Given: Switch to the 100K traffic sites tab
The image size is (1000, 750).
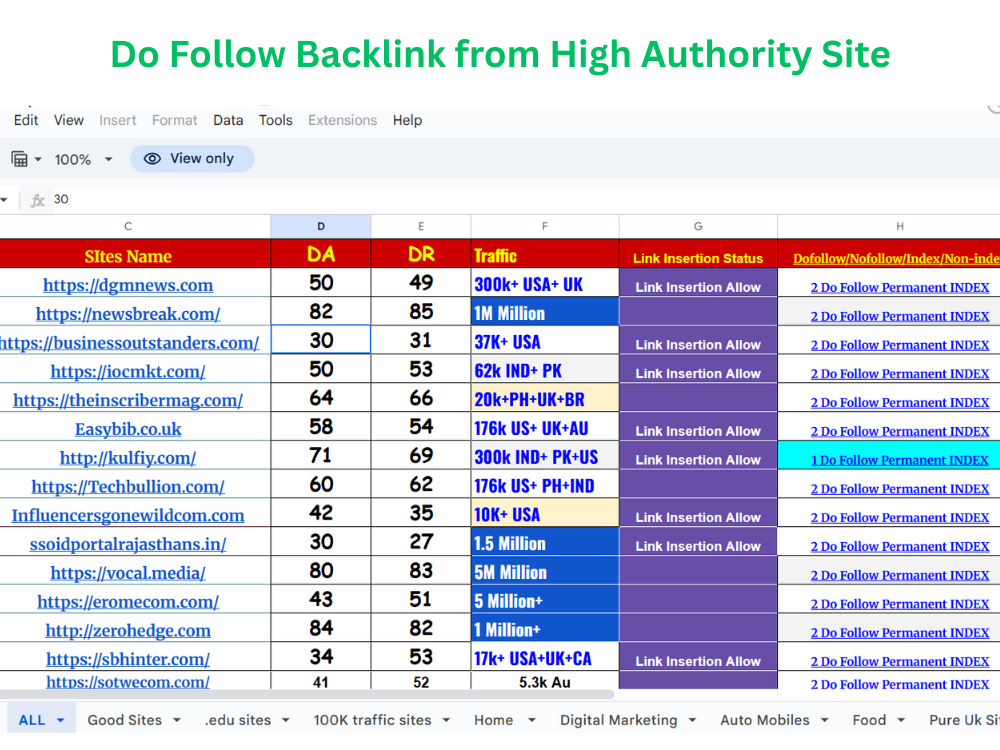Looking at the screenshot, I should click(372, 720).
